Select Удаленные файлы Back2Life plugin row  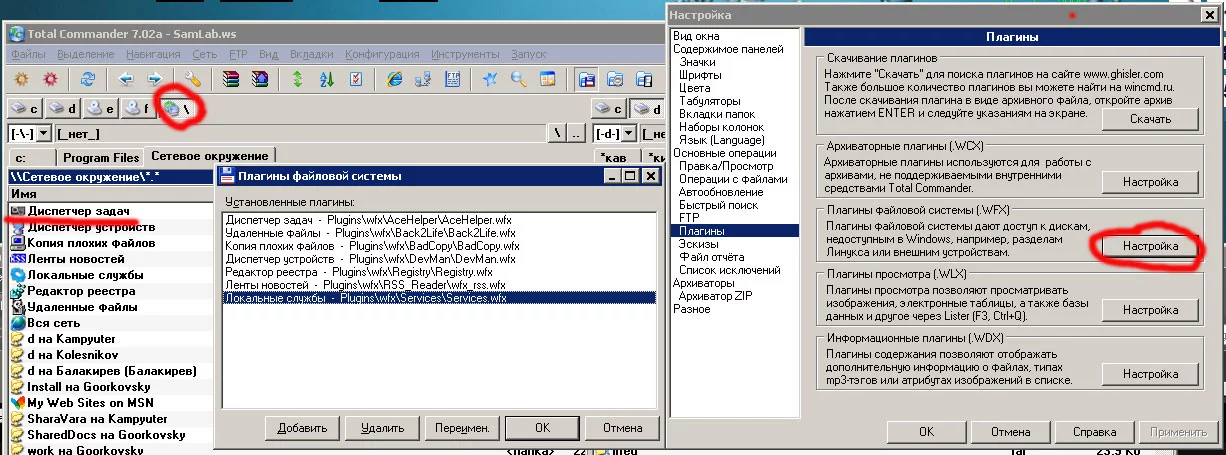pos(438,232)
